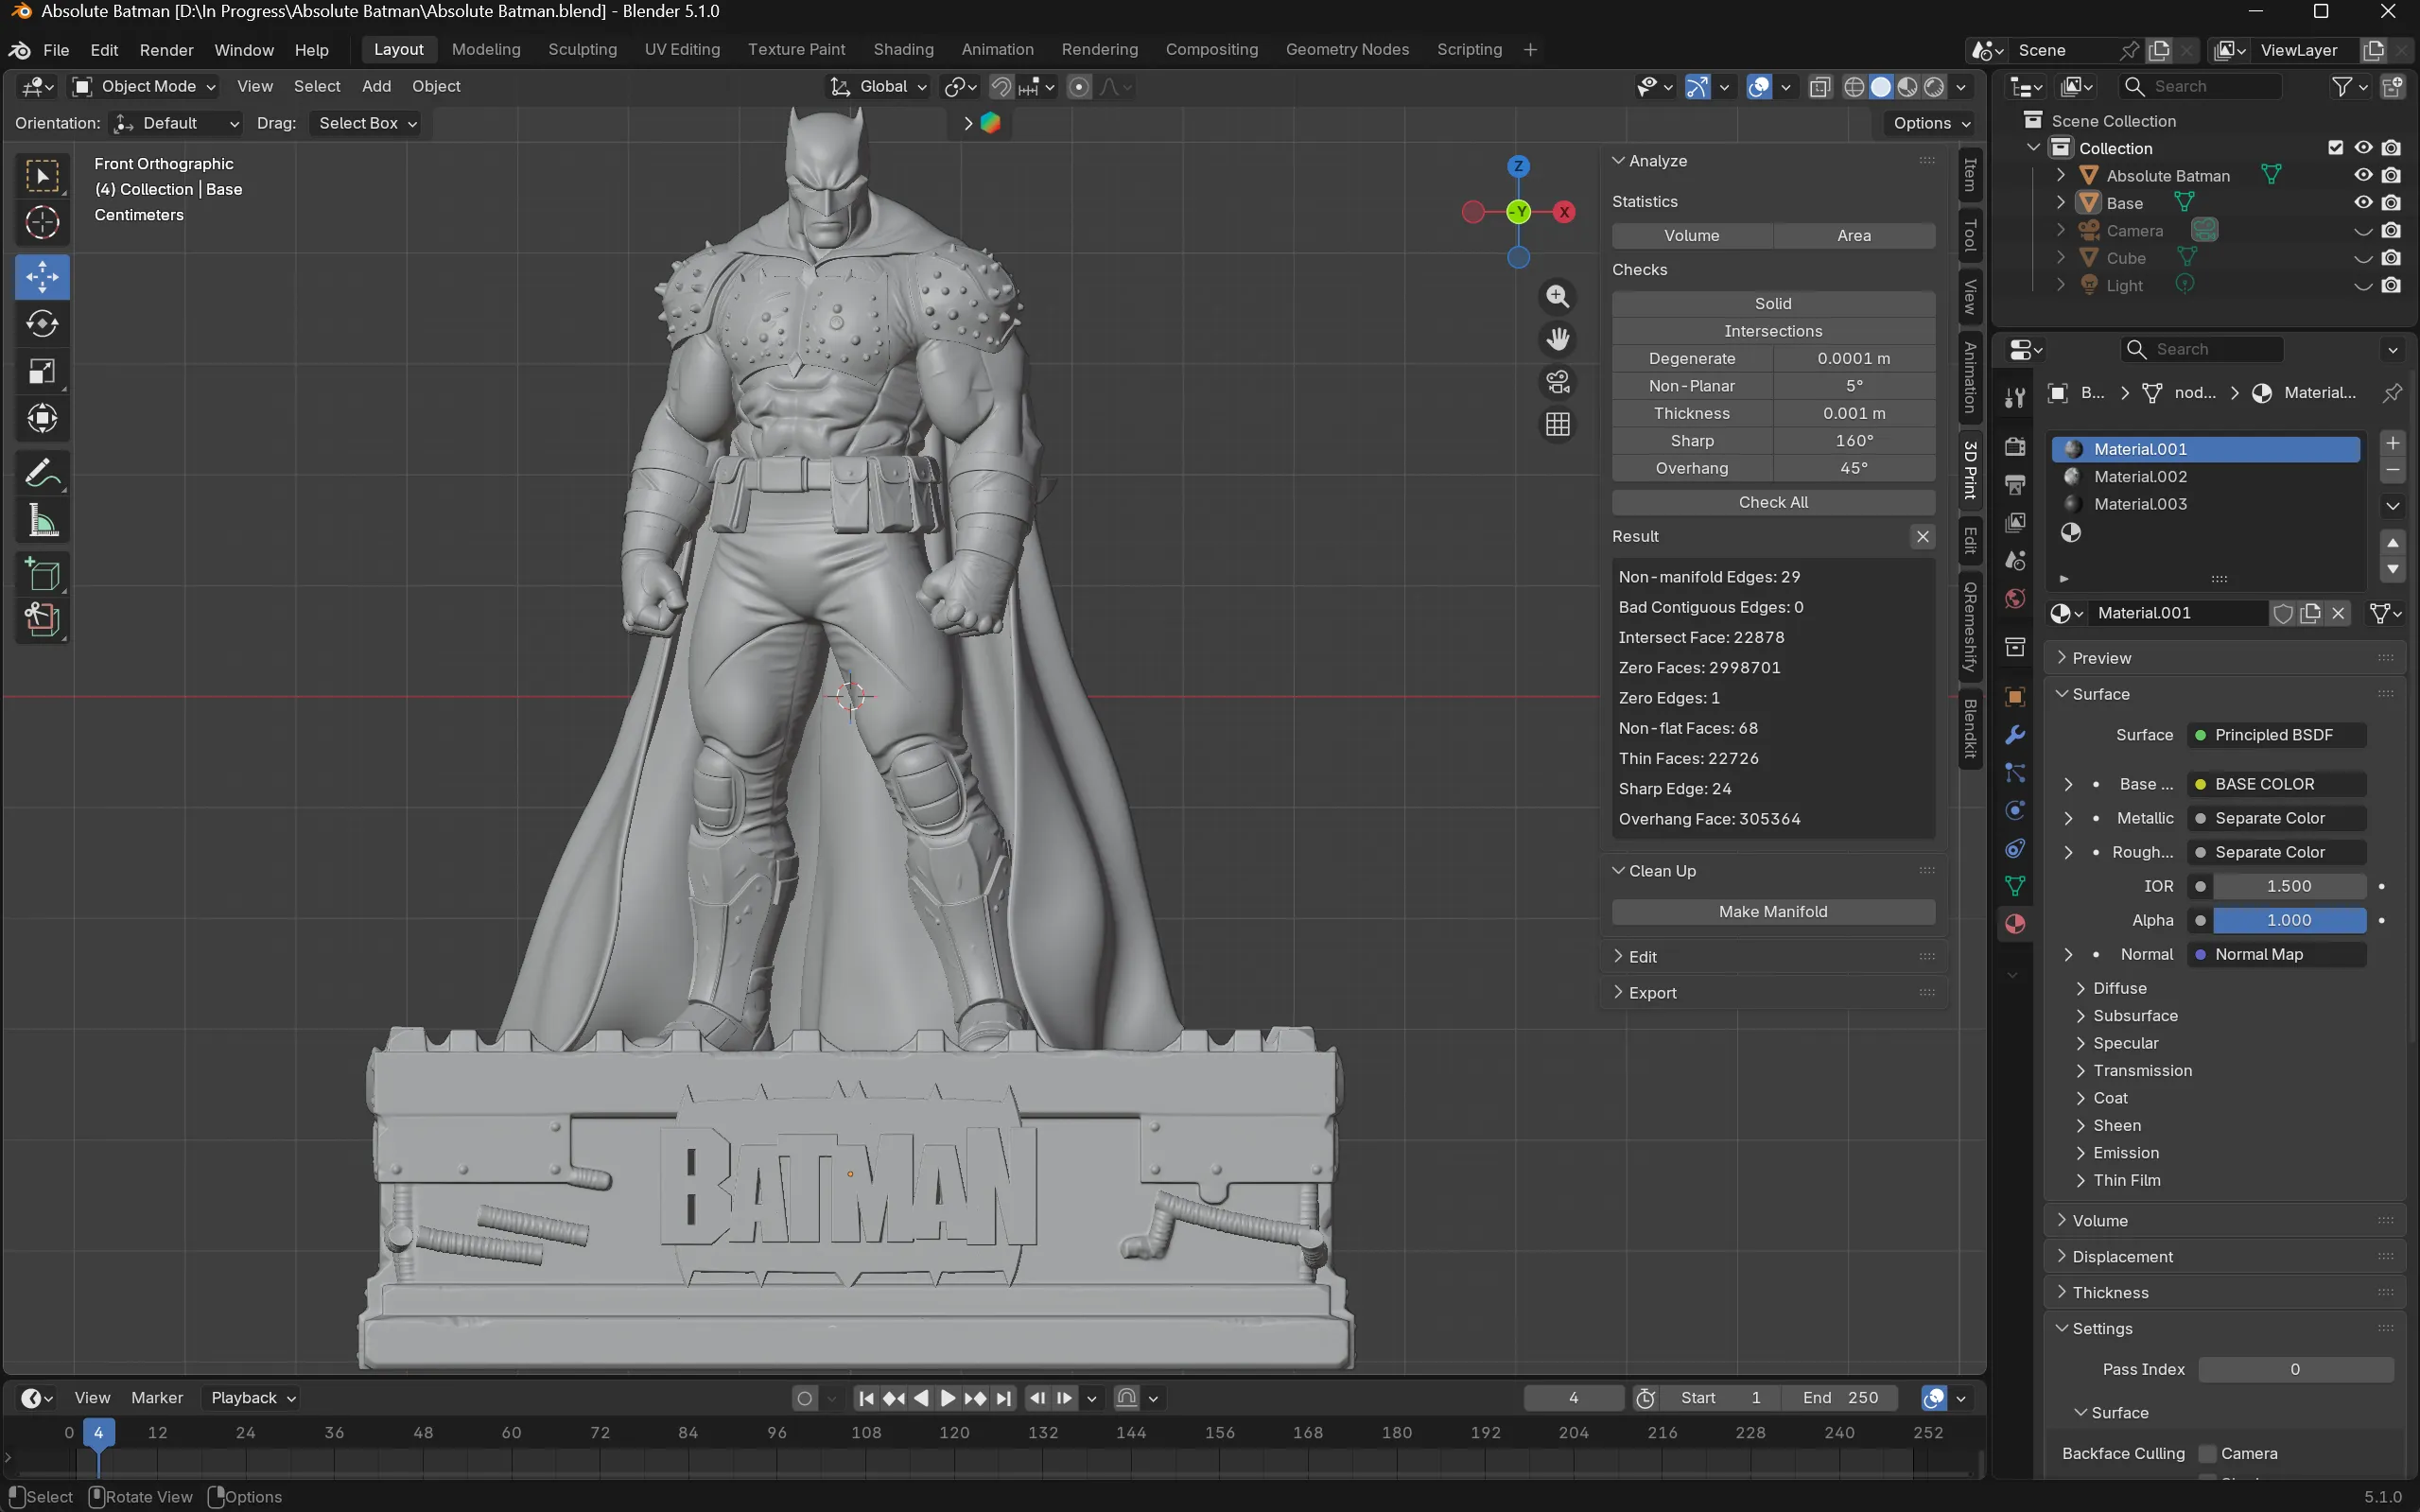Uncheck the Collection exclude checkbox
The image size is (2420, 1512).
(2335, 148)
